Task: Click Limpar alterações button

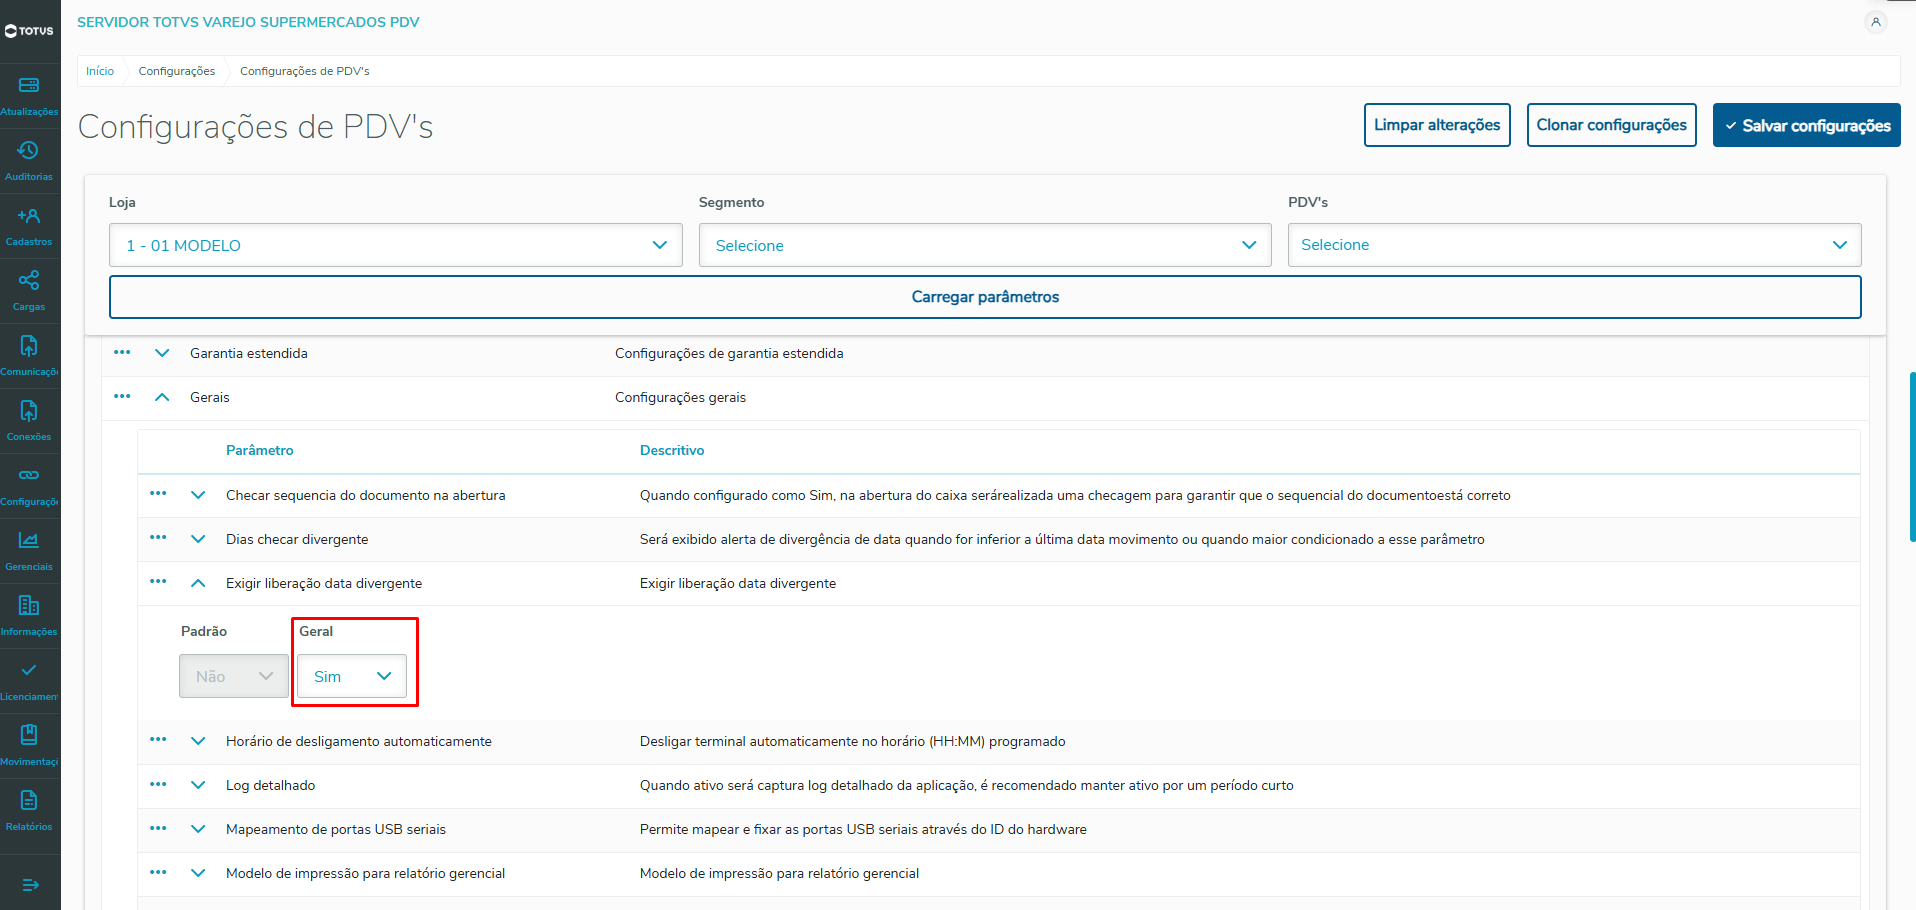Action: pos(1437,125)
